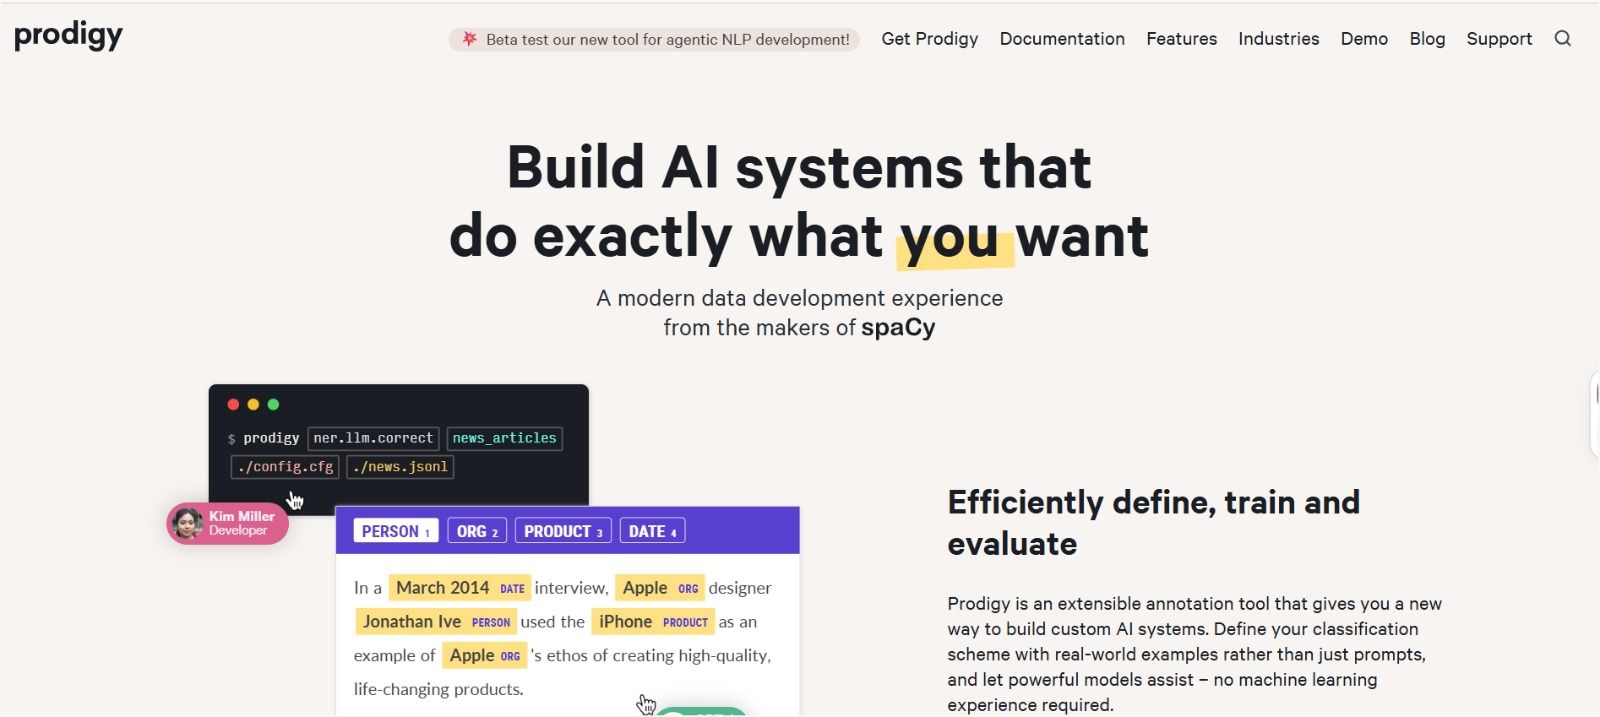
Task: Click the ./news.jsonl argument in terminal
Action: [400, 467]
